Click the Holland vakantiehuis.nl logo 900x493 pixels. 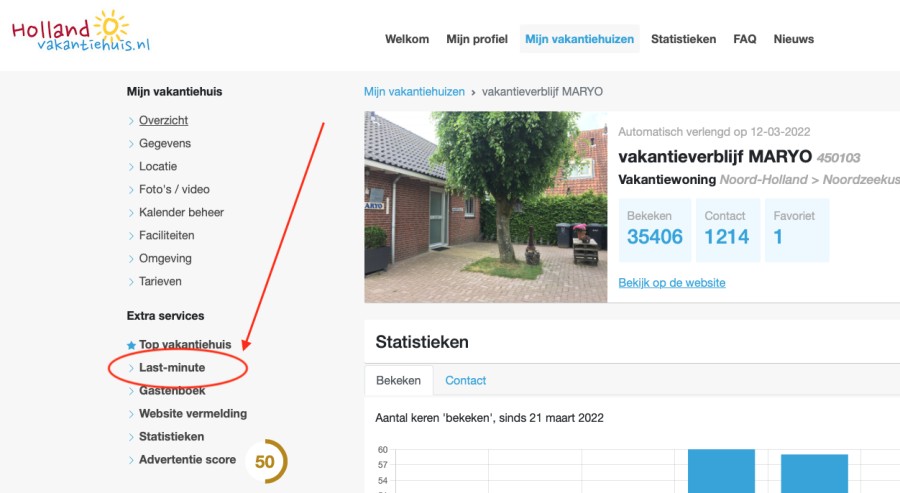(82, 32)
